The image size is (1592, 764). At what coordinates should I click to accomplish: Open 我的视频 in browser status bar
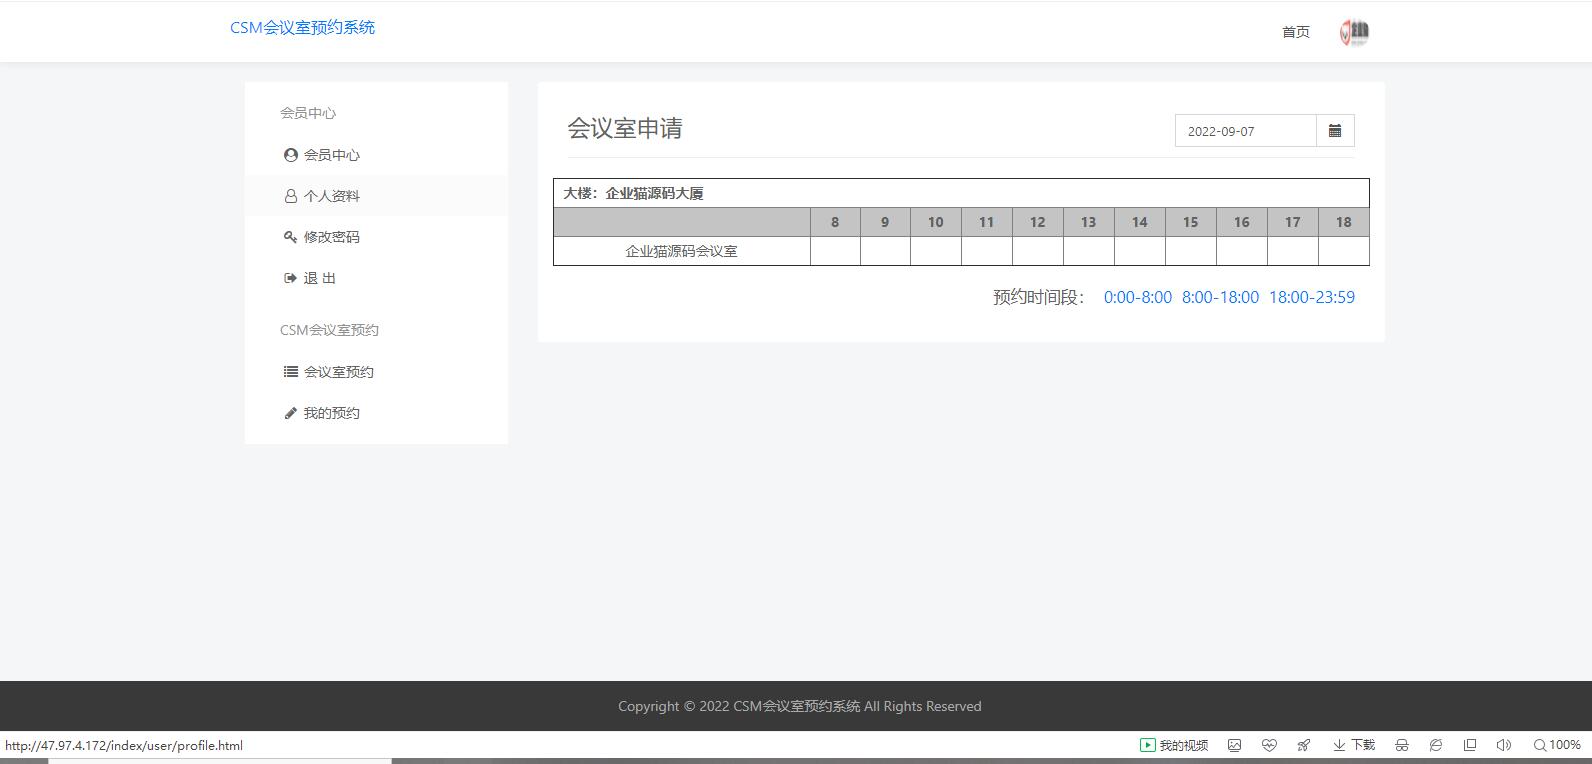coord(1174,745)
